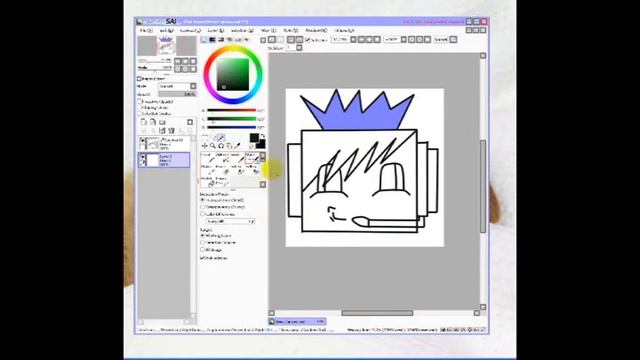
Task: Create a new linework layer
Action: pos(153,122)
